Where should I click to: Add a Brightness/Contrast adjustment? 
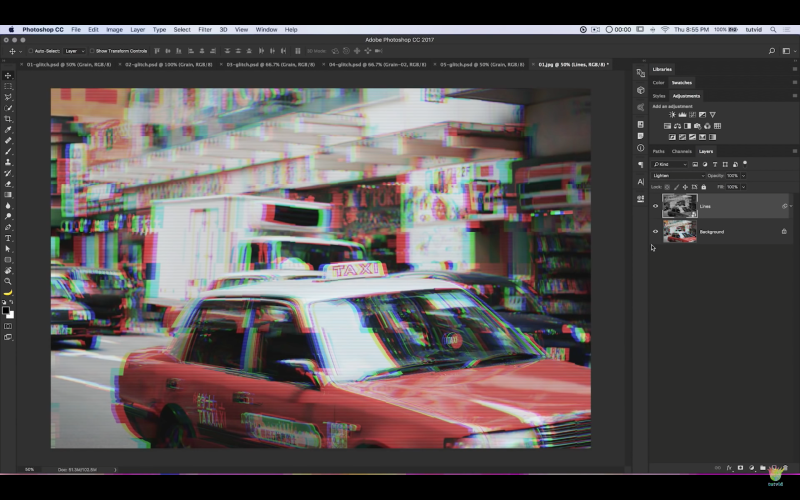tap(672, 115)
